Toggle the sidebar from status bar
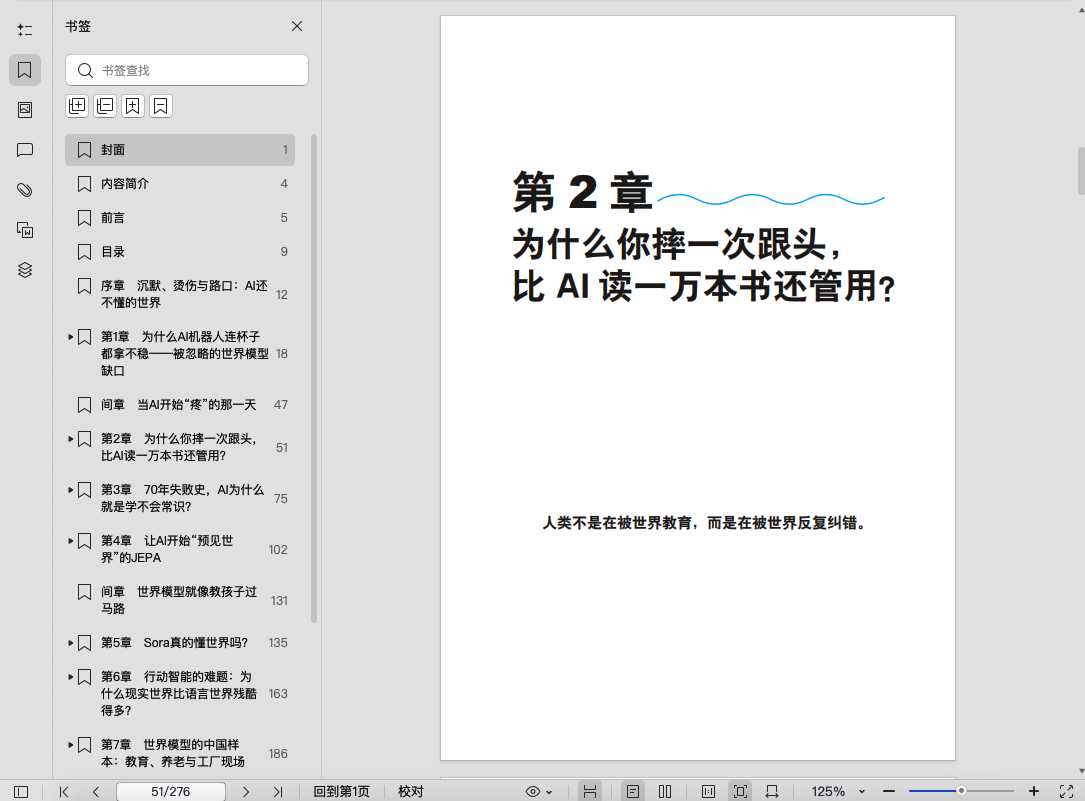This screenshot has width=1085, height=801. pos(21,791)
